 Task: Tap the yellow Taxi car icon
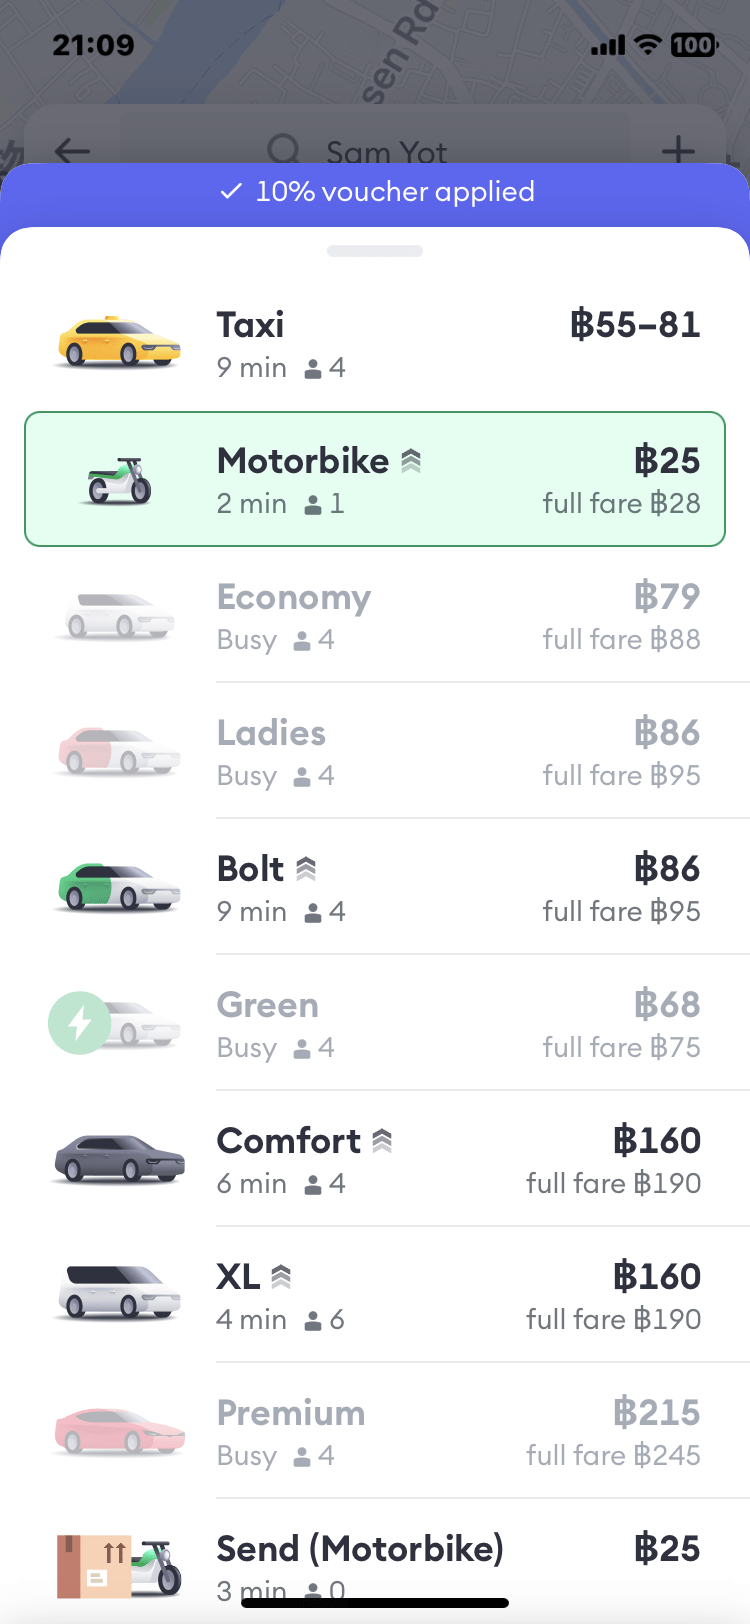(119, 343)
